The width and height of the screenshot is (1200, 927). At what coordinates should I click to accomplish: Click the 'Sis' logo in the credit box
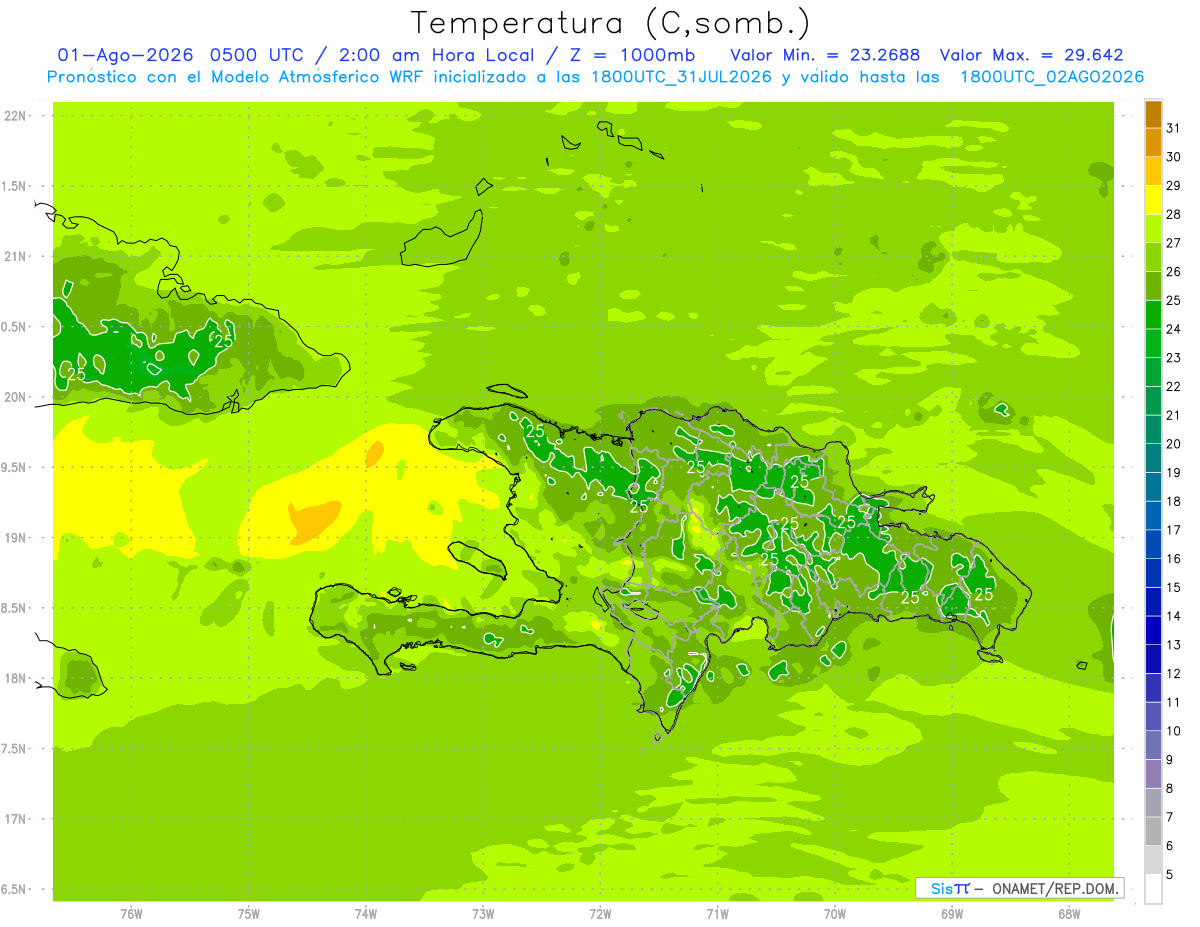pos(941,888)
